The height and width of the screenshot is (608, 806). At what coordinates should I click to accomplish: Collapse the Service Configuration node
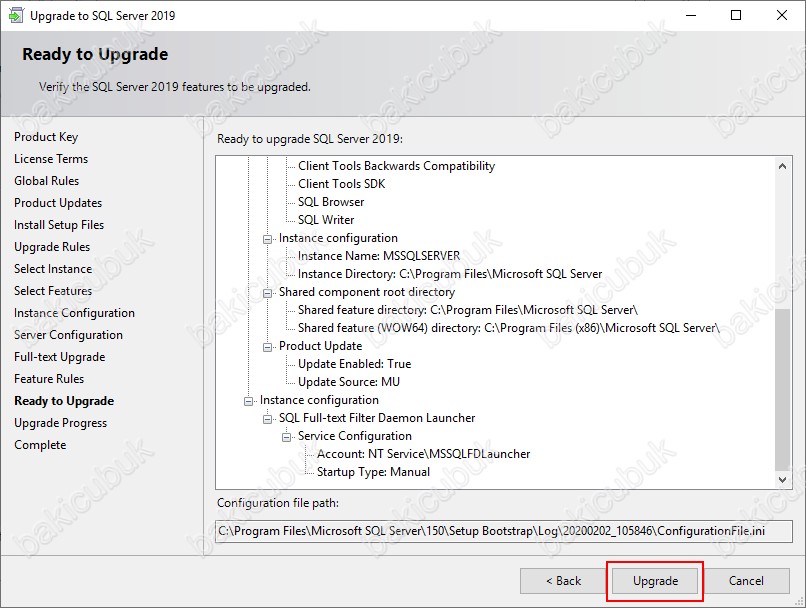click(287, 437)
